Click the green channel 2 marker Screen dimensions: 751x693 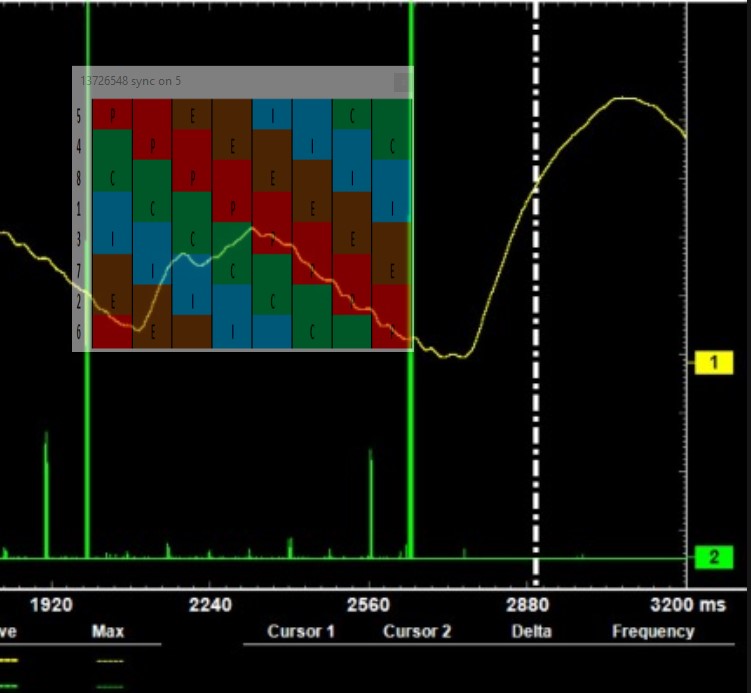(713, 557)
